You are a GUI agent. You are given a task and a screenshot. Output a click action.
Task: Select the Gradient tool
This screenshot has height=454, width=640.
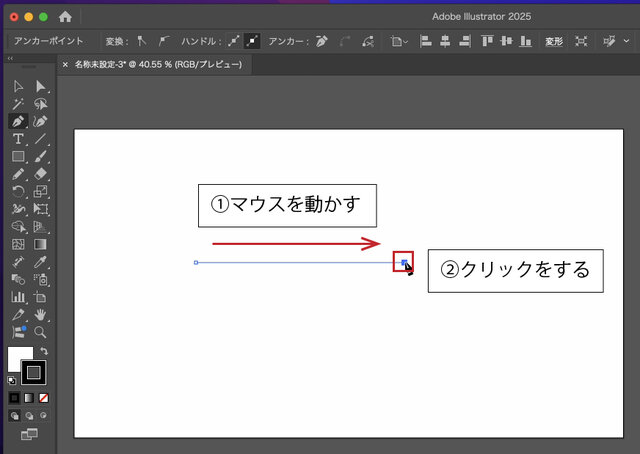[40, 244]
